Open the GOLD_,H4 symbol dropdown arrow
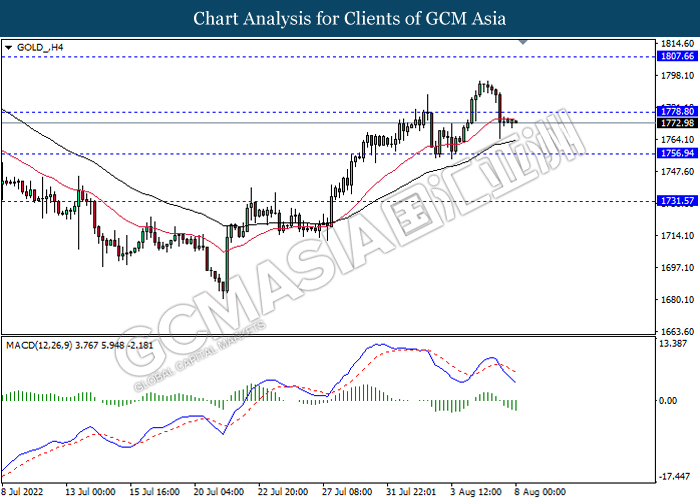The width and height of the screenshot is (700, 500). pyautogui.click(x=8, y=47)
